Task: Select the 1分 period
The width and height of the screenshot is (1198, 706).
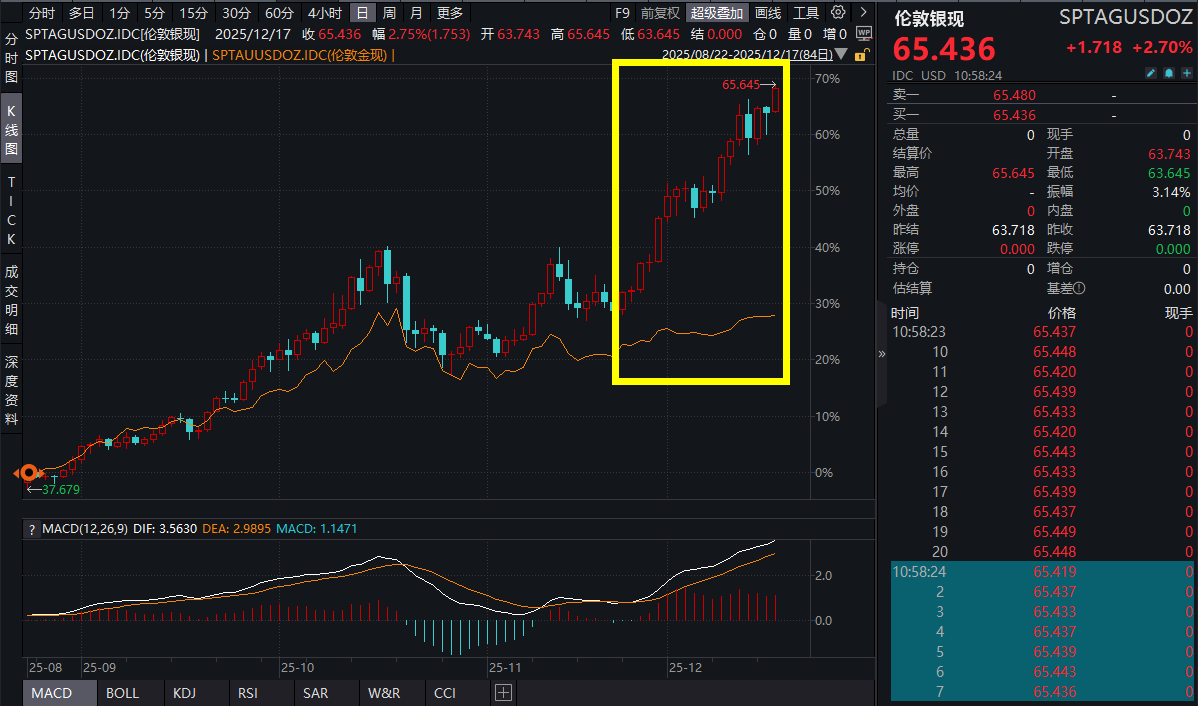Action: point(119,12)
